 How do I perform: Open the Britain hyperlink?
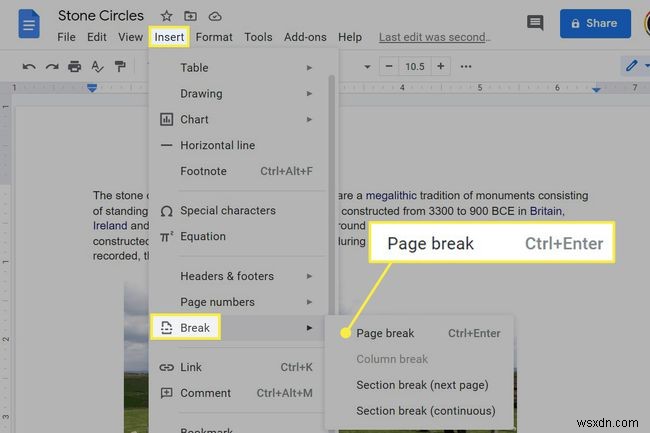pyautogui.click(x=546, y=211)
